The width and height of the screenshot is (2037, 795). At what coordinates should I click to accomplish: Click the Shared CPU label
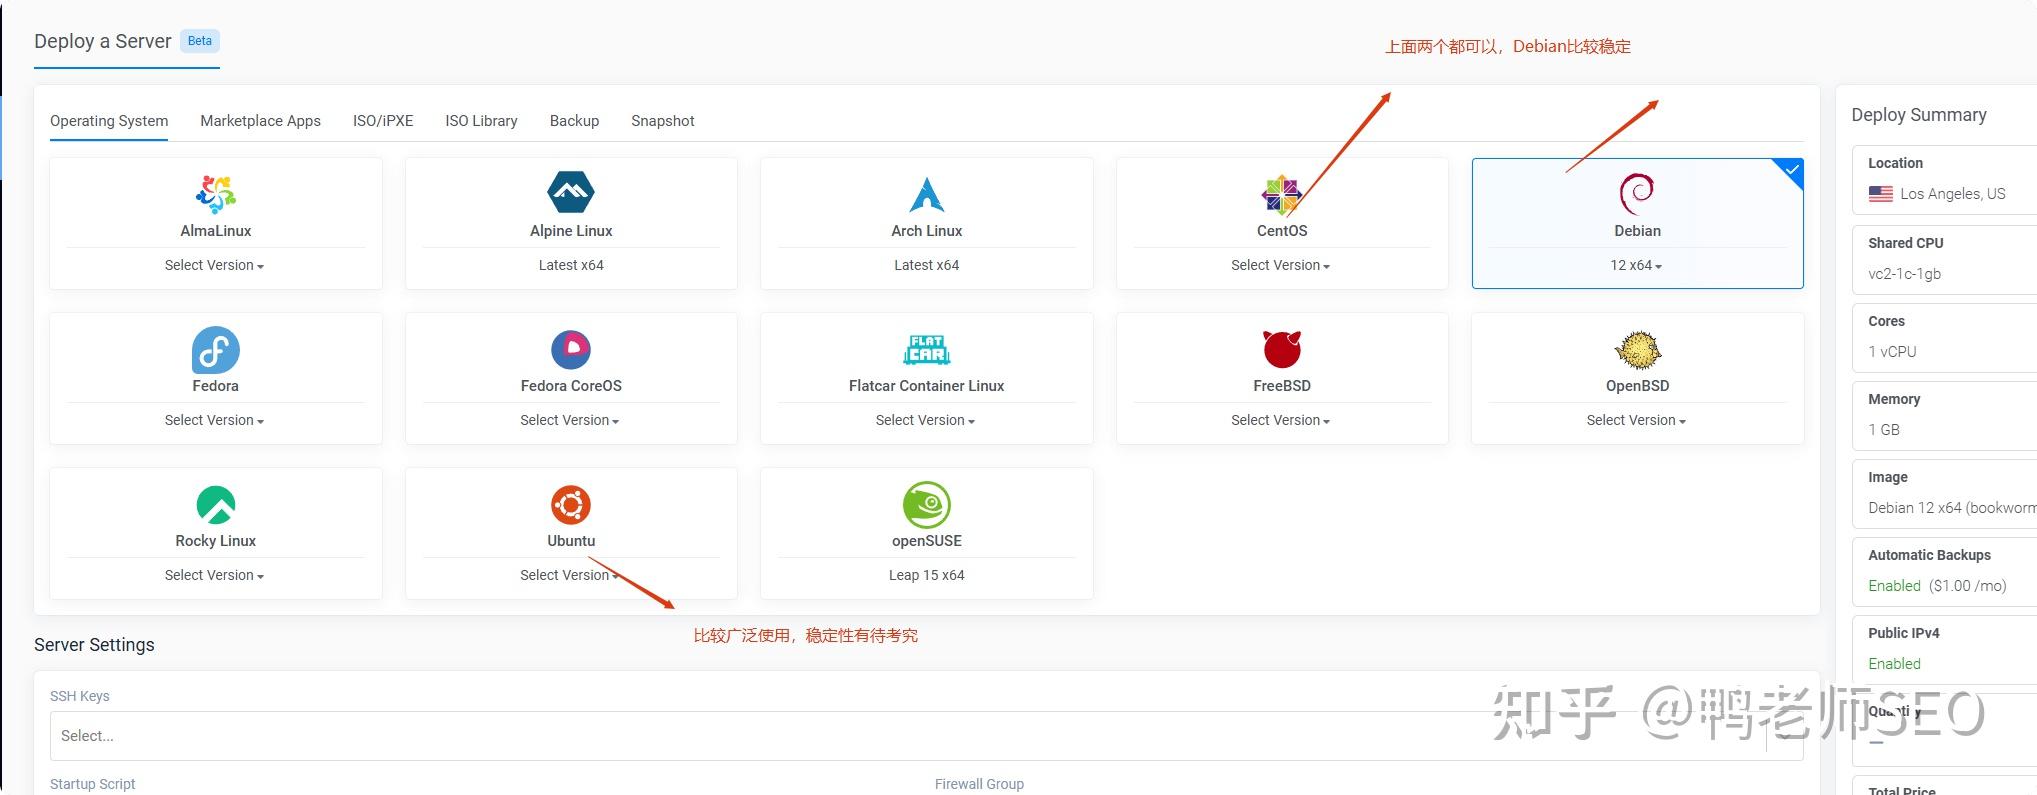pos(1905,243)
